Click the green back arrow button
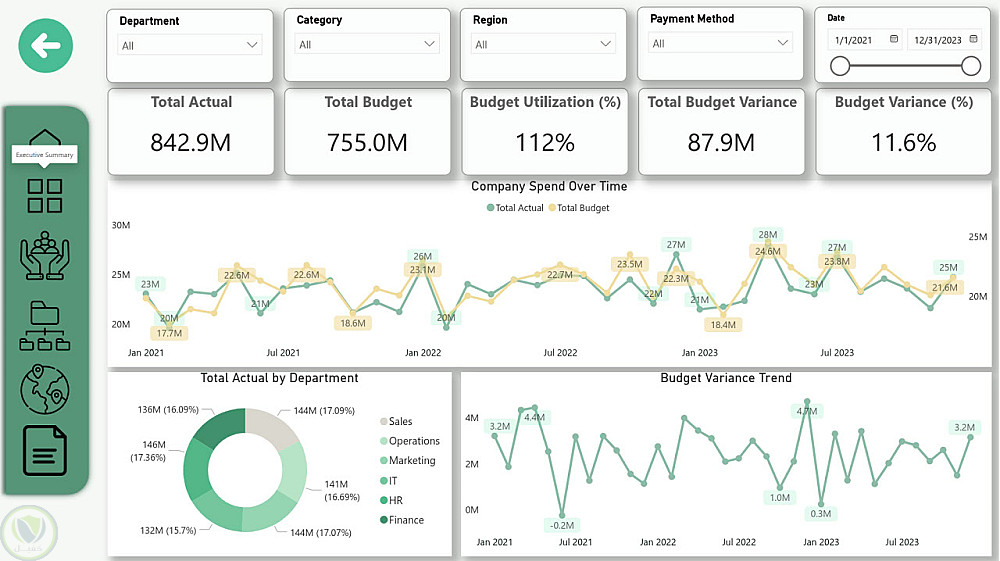Image resolution: width=1000 pixels, height=561 pixels. point(46,45)
